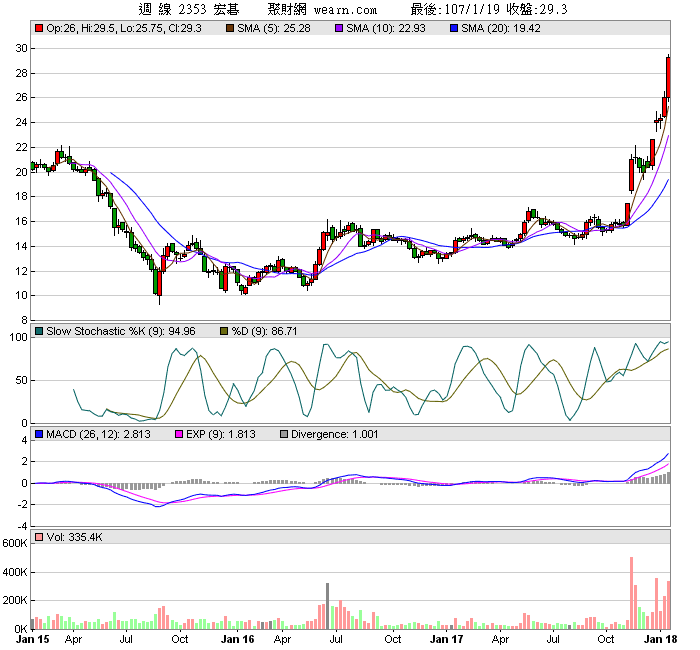Click the volume axis label '600K'
700x650 pixels.
coord(15,543)
